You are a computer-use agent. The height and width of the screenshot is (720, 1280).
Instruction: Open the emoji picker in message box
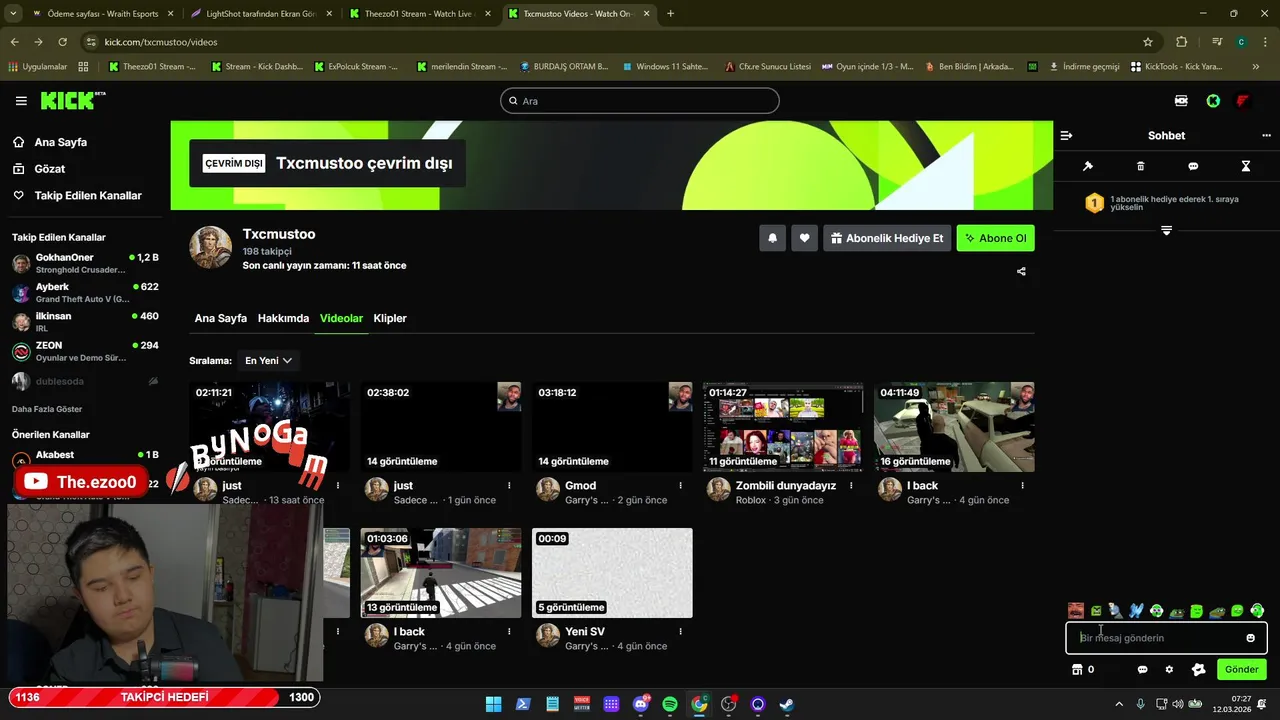tap(1250, 638)
